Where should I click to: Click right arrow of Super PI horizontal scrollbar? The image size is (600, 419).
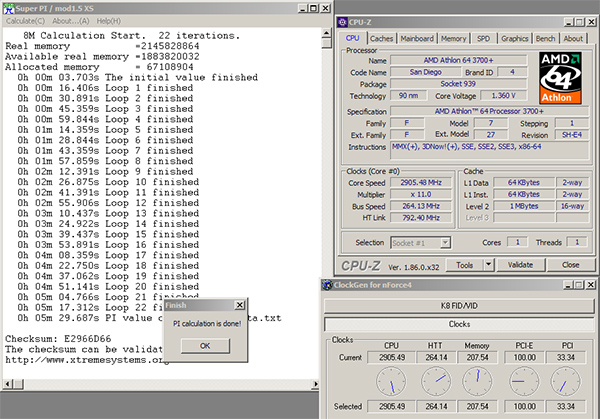316,383
